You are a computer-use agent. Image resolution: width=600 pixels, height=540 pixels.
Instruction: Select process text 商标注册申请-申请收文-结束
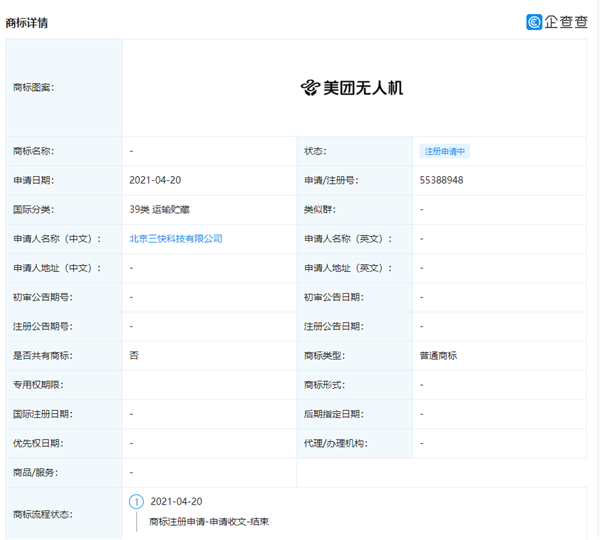click(x=209, y=522)
